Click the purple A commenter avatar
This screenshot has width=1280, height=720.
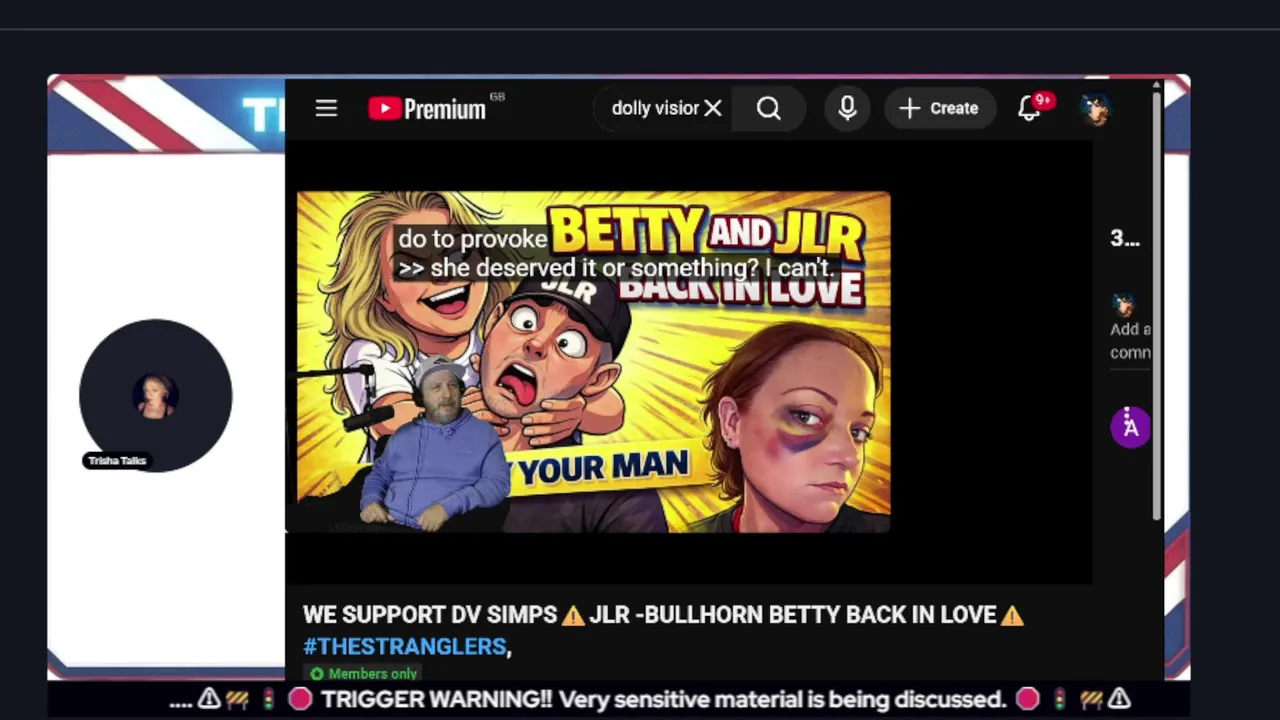(x=1131, y=427)
